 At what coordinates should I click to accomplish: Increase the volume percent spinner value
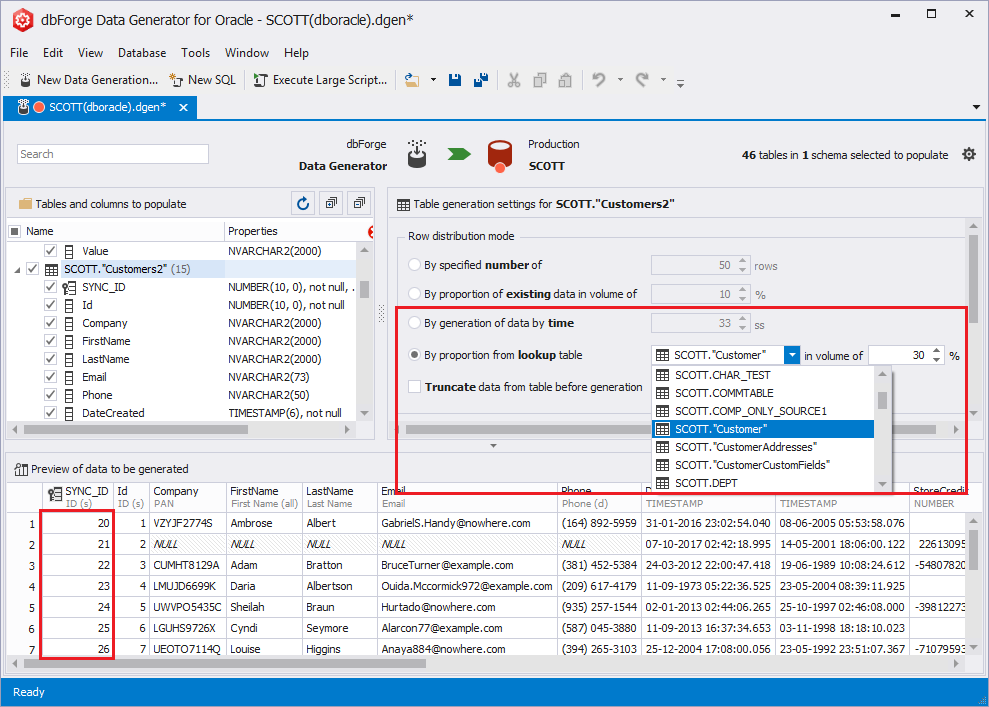pyautogui.click(x=937, y=350)
